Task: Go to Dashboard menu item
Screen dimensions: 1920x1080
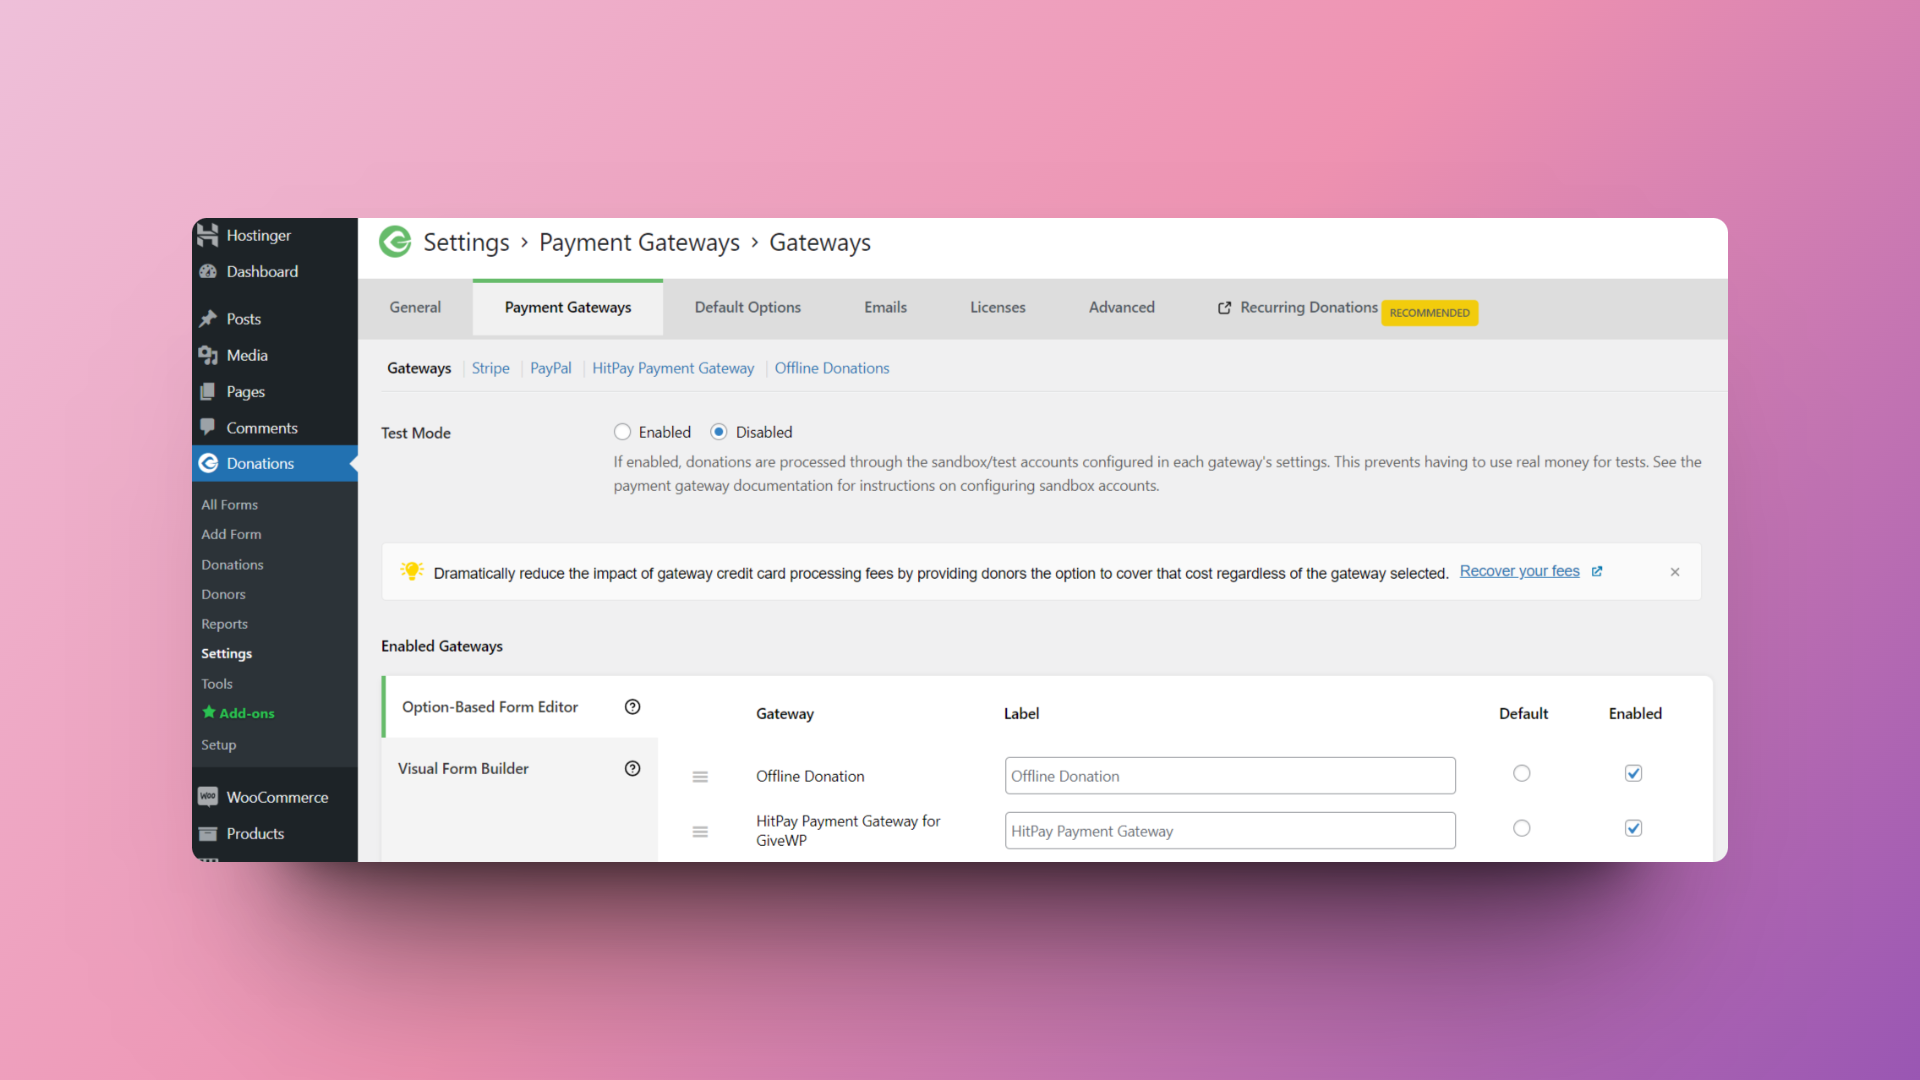Action: 275,271
